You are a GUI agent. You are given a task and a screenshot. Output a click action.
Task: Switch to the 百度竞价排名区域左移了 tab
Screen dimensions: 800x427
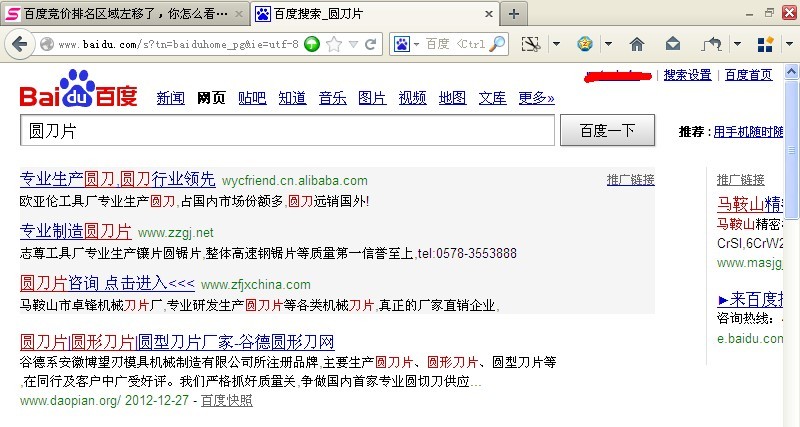(x=125, y=14)
